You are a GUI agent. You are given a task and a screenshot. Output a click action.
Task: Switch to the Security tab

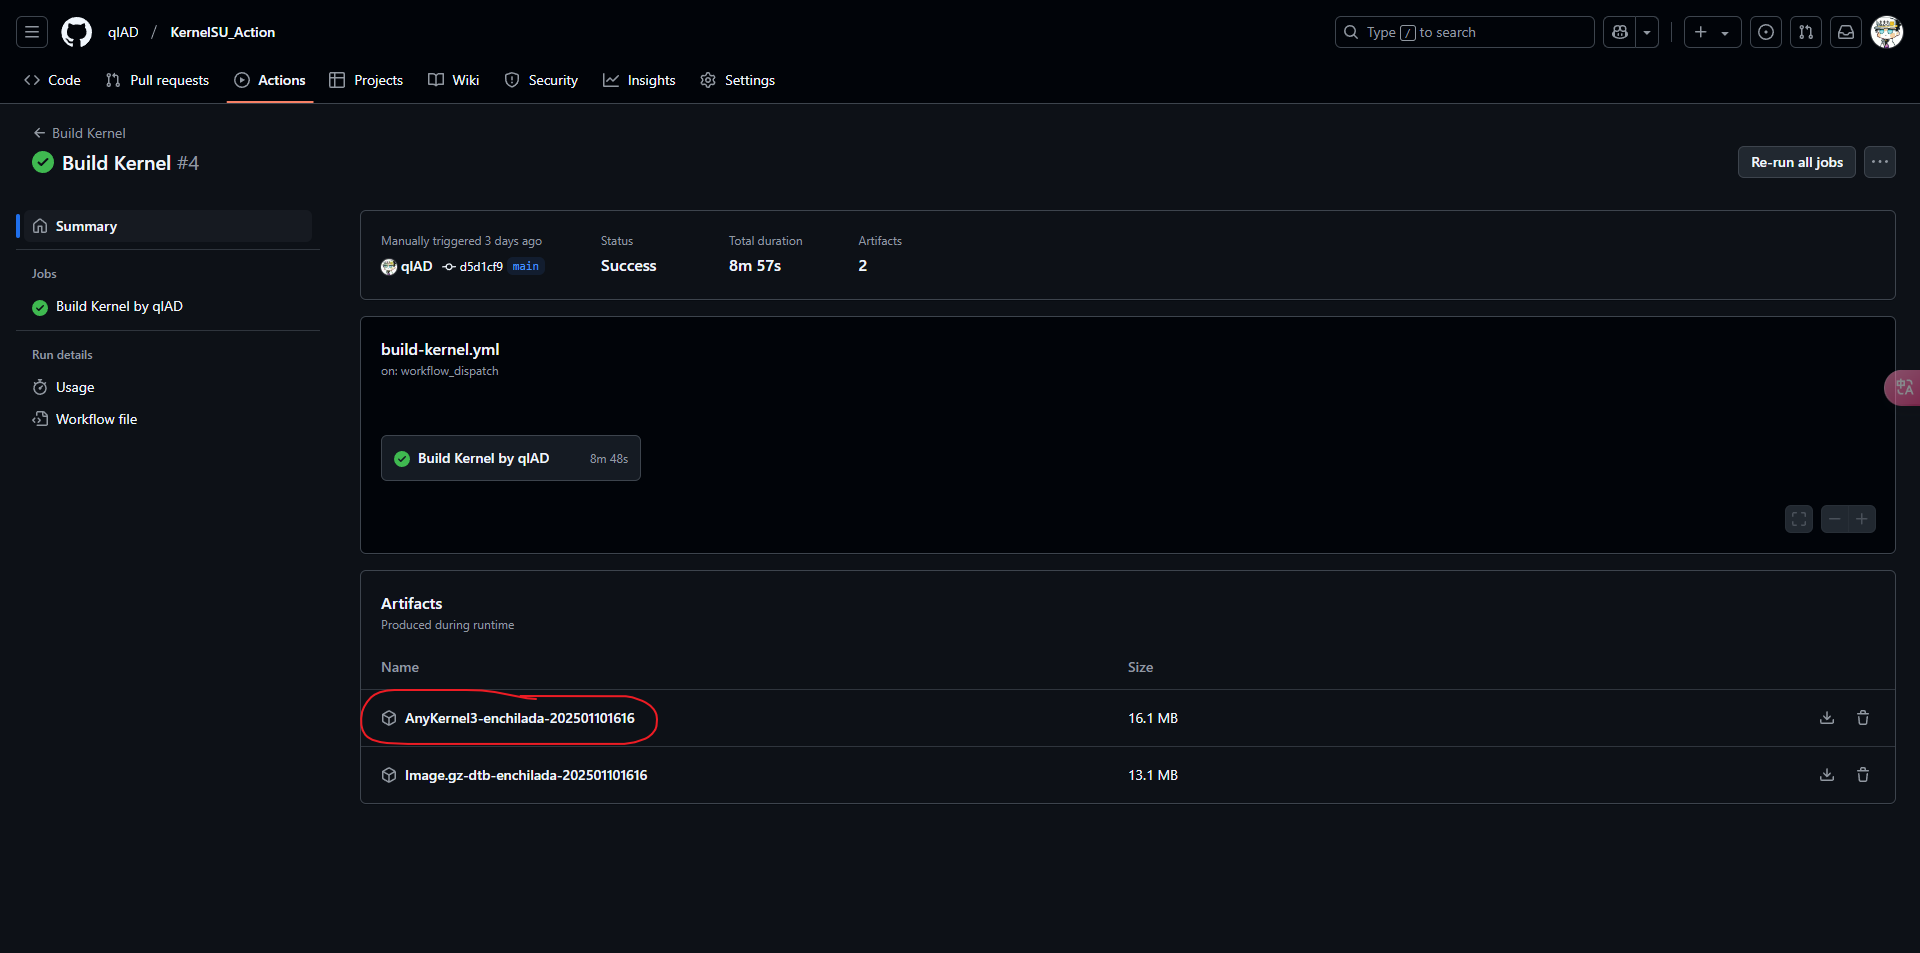541,80
